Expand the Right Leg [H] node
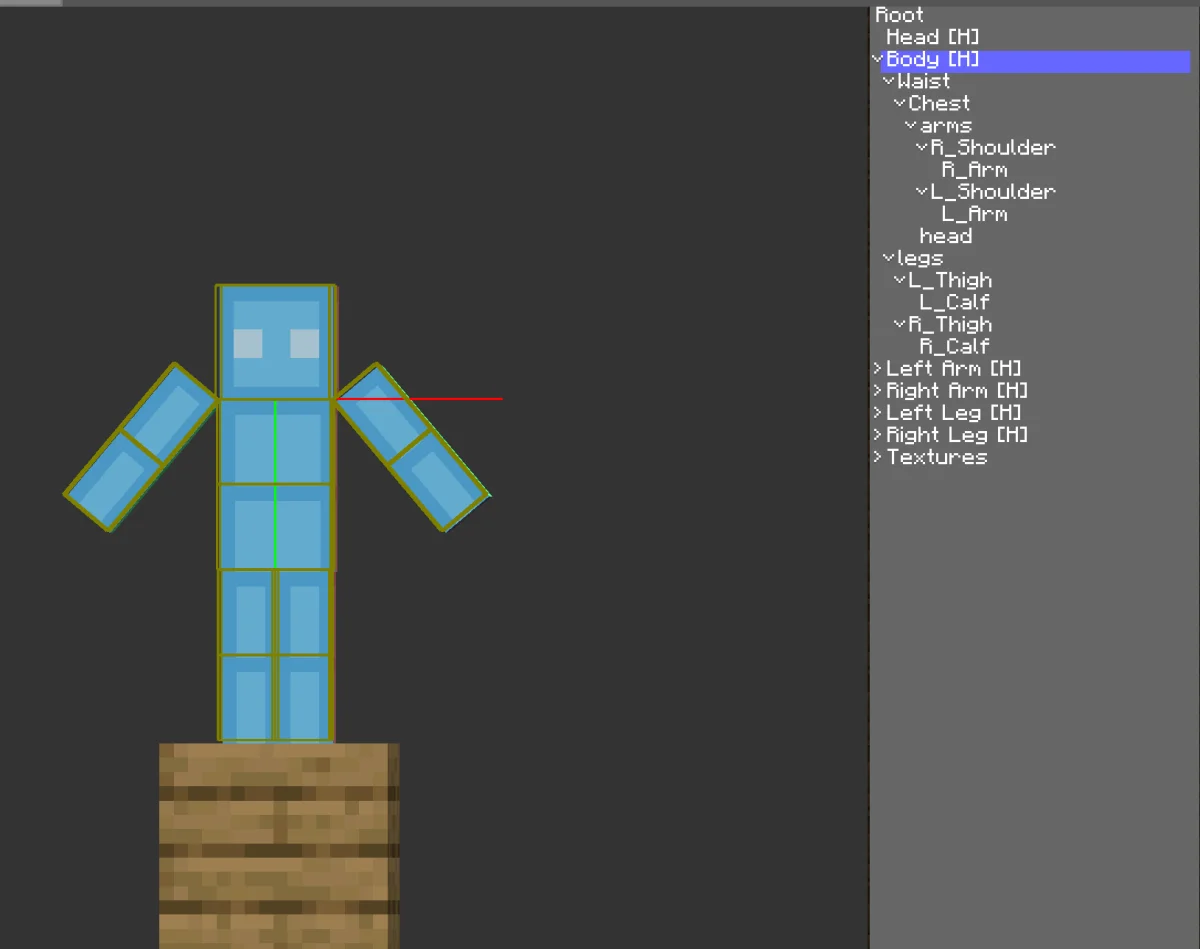This screenshot has height=949, width=1200. 878,435
